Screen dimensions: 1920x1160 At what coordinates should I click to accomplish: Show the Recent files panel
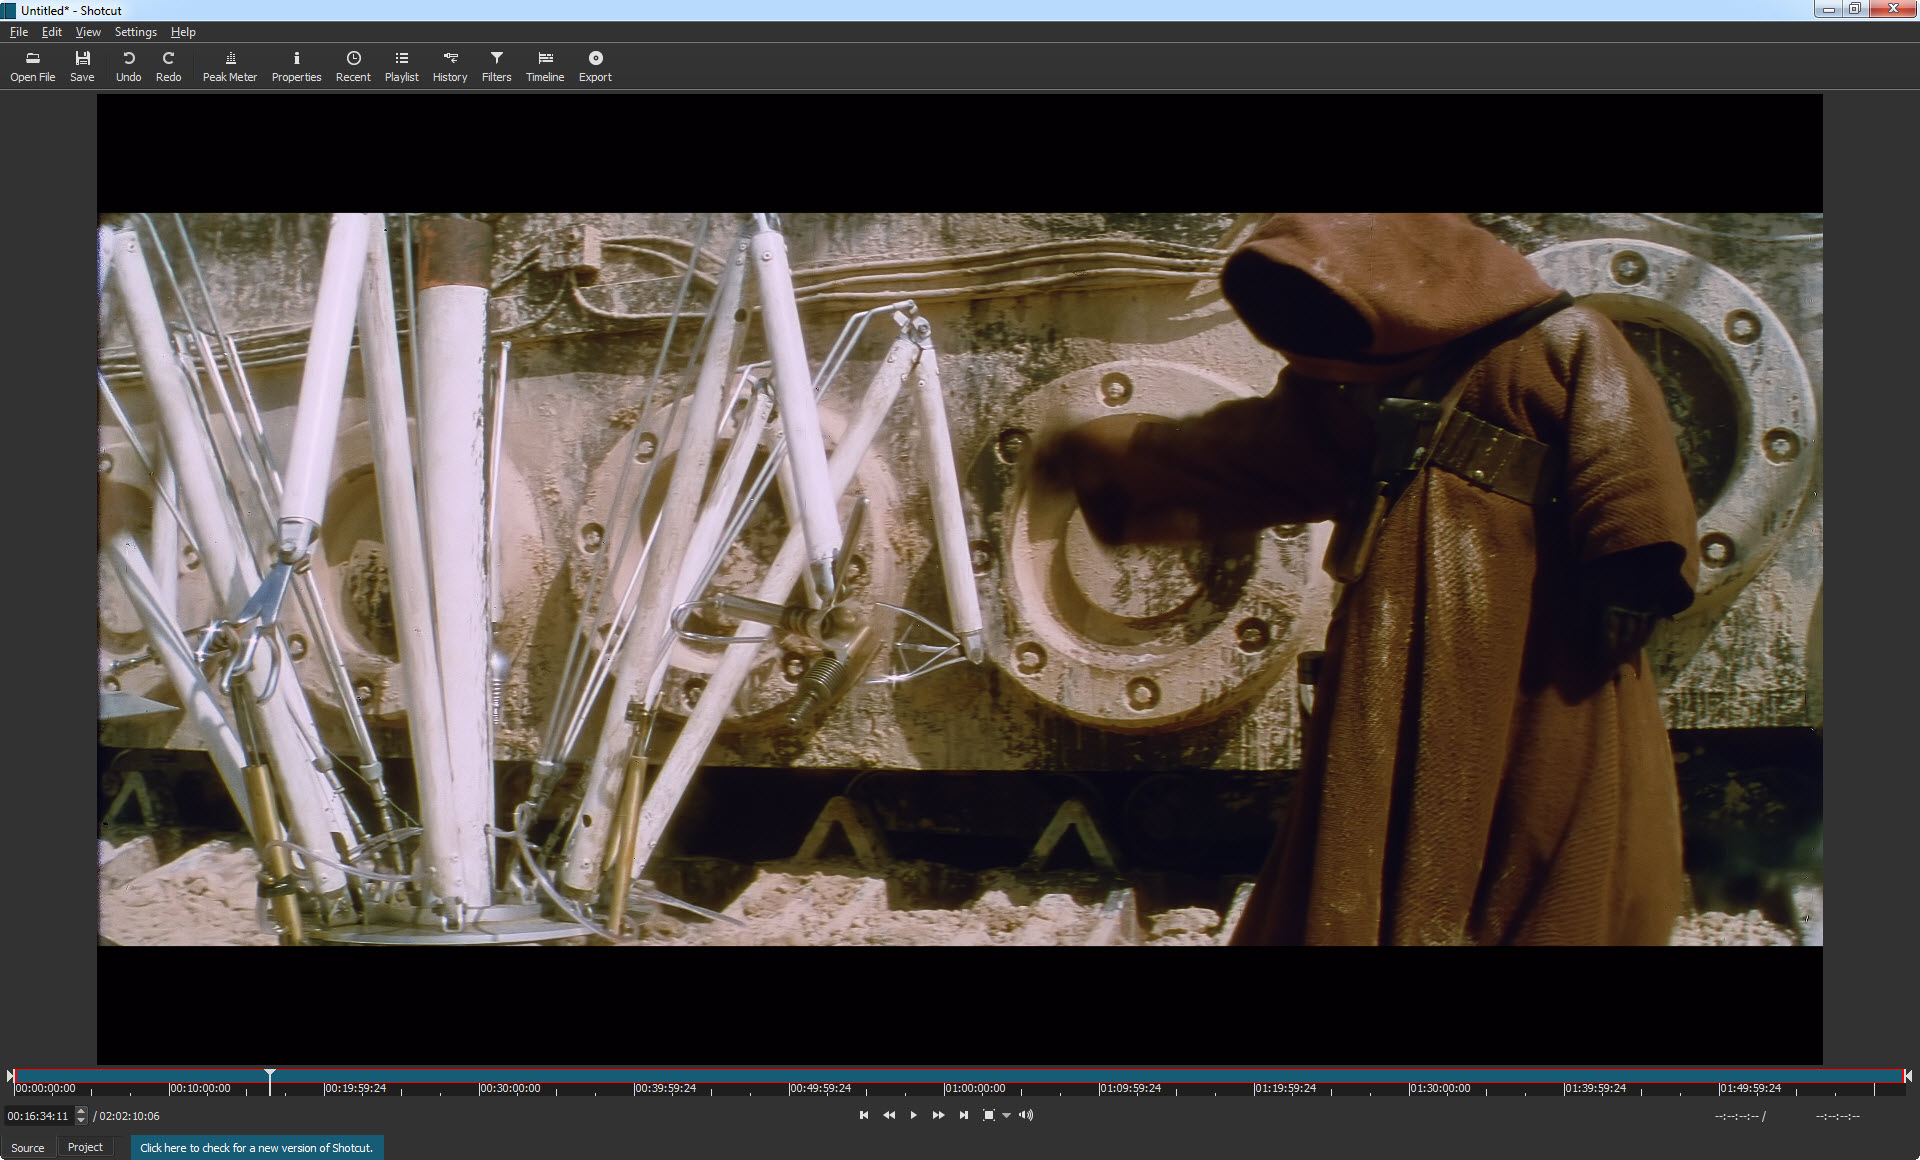353,67
